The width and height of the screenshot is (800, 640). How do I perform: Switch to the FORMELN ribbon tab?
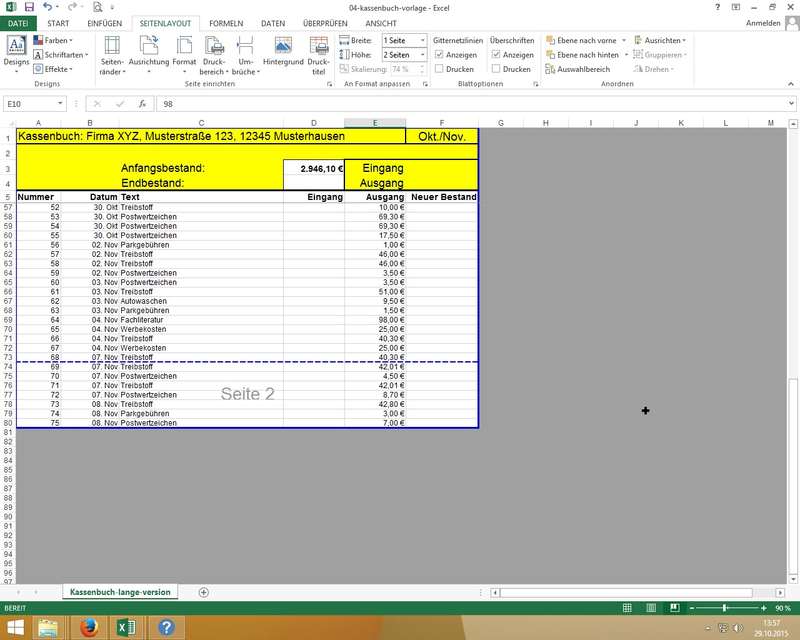[x=225, y=22]
